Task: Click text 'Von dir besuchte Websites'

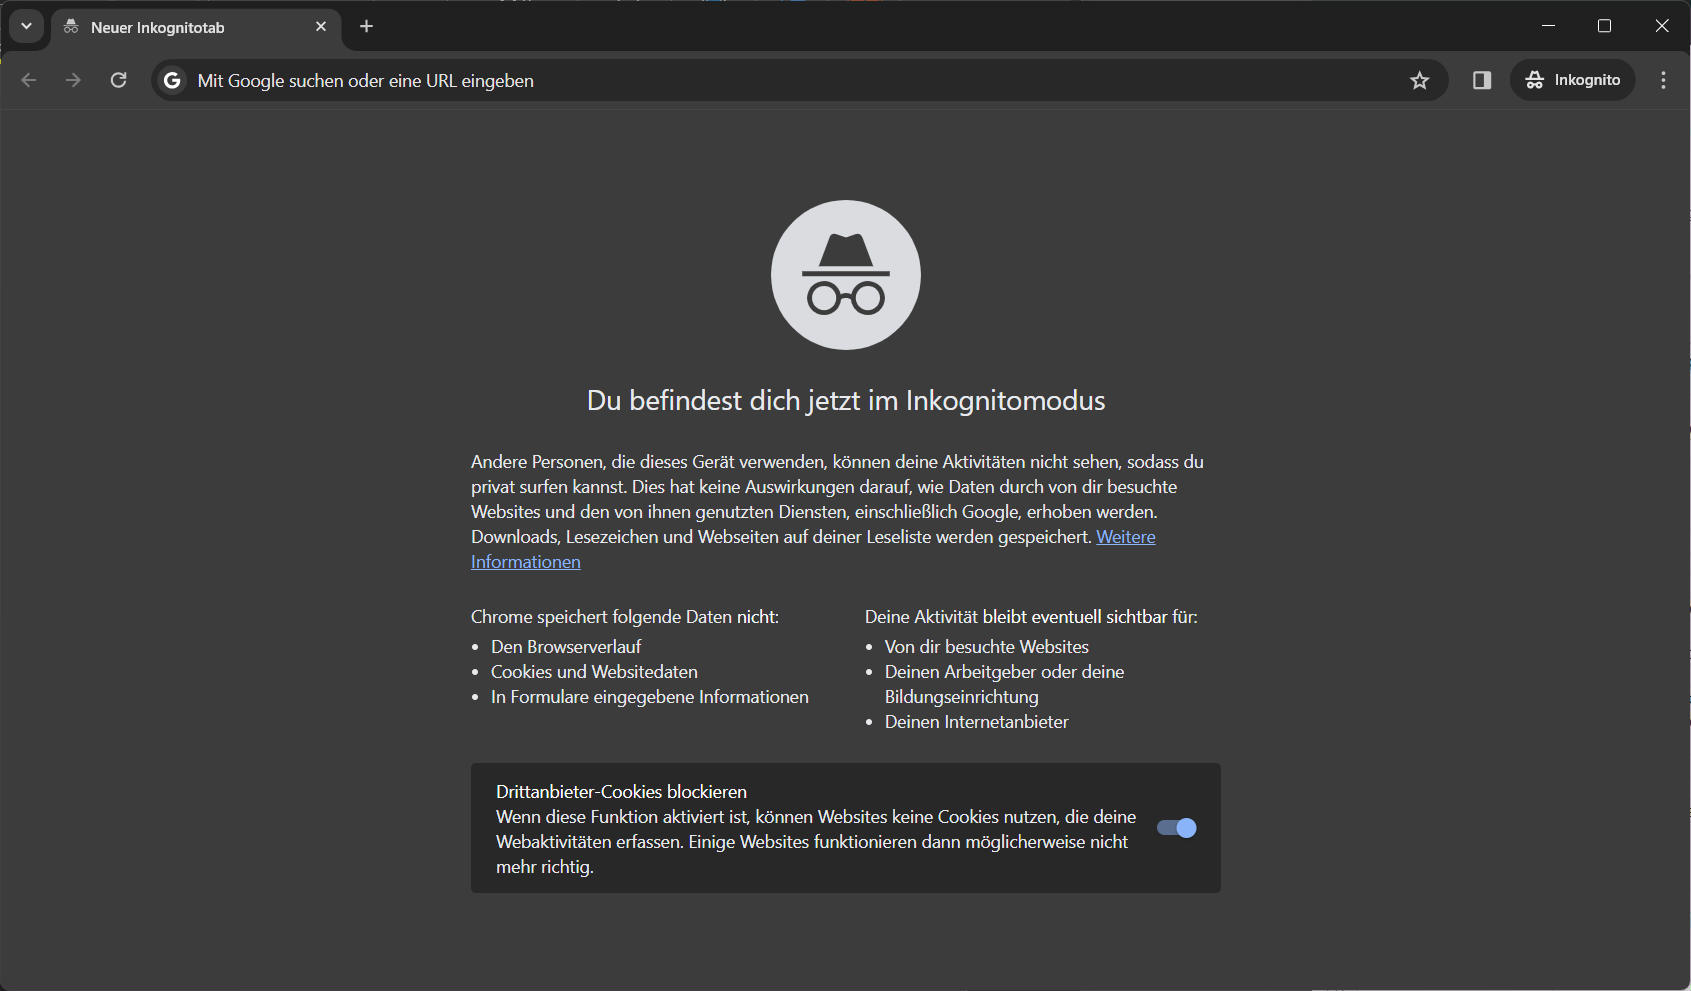Action: click(987, 647)
